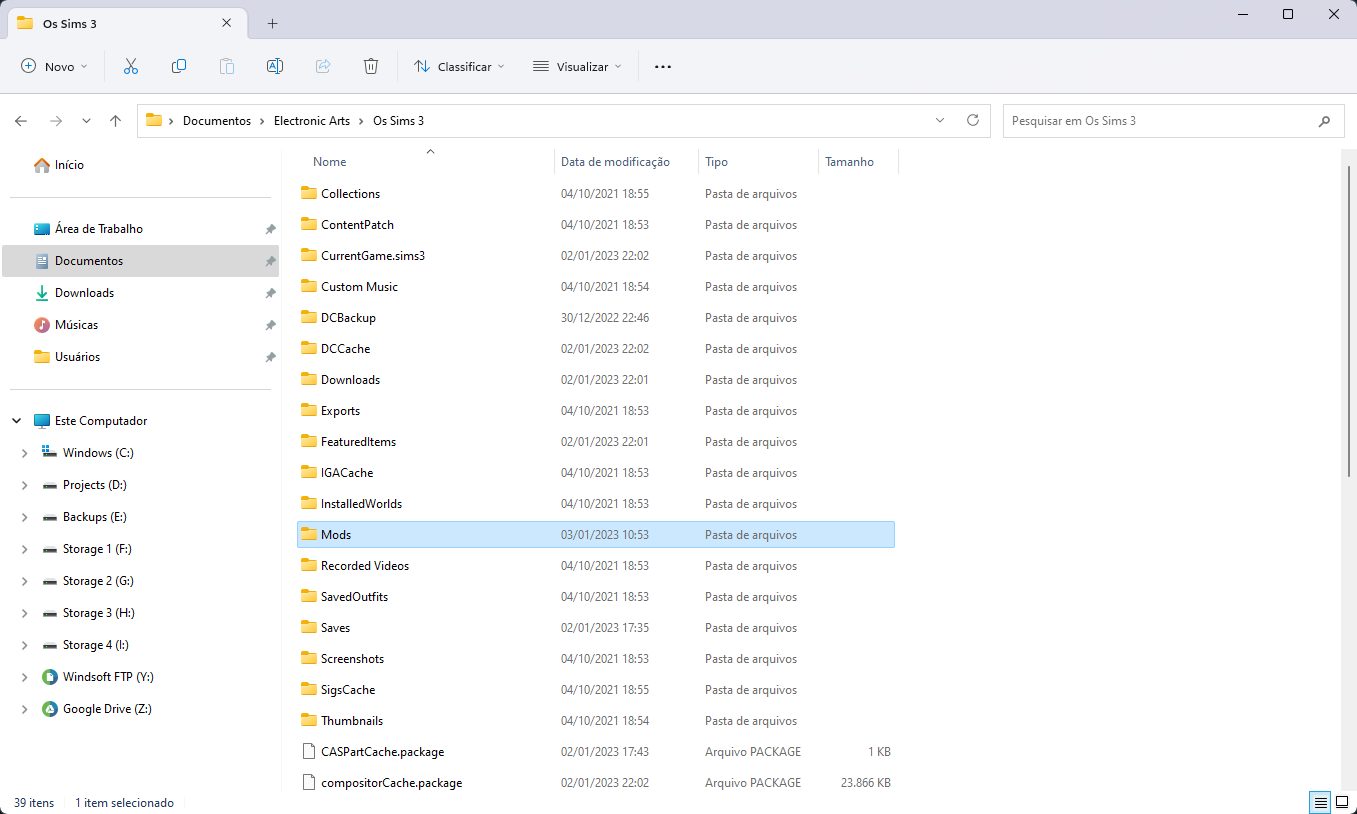Select the compositorCache.package file
This screenshot has height=814, width=1357.
pyautogui.click(x=596, y=783)
